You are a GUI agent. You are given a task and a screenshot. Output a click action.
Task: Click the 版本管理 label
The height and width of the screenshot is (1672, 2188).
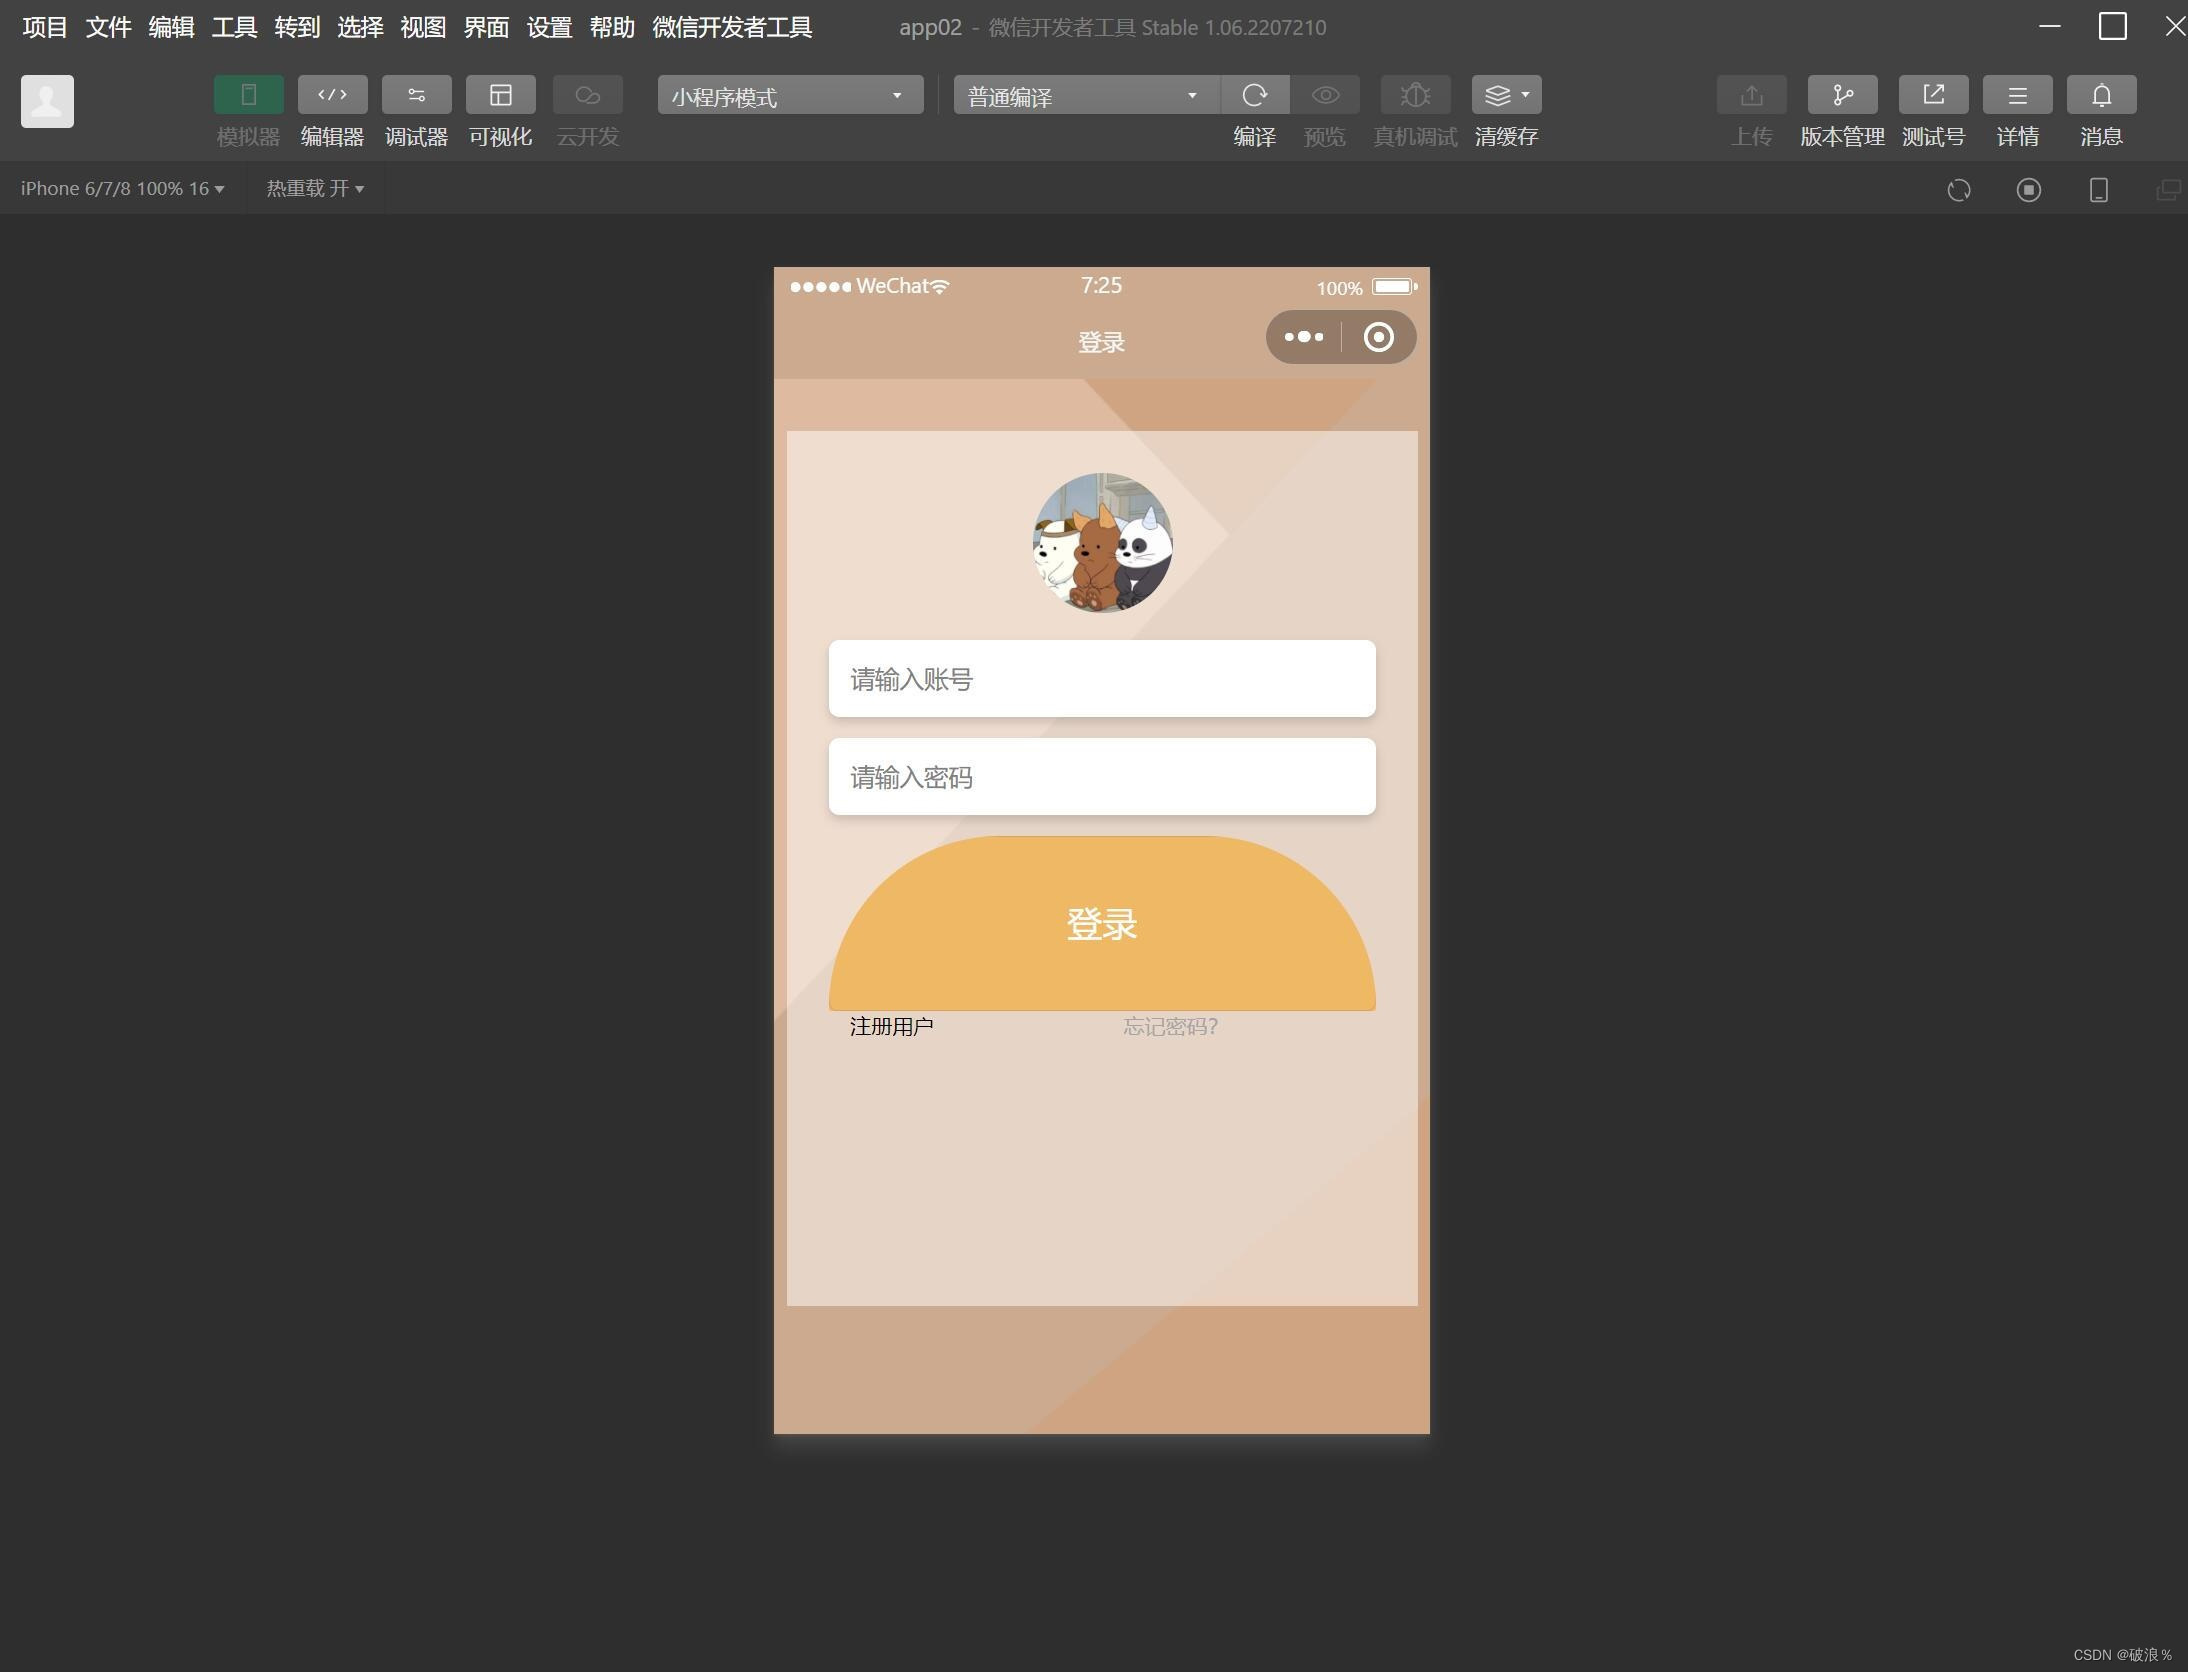[x=1842, y=137]
